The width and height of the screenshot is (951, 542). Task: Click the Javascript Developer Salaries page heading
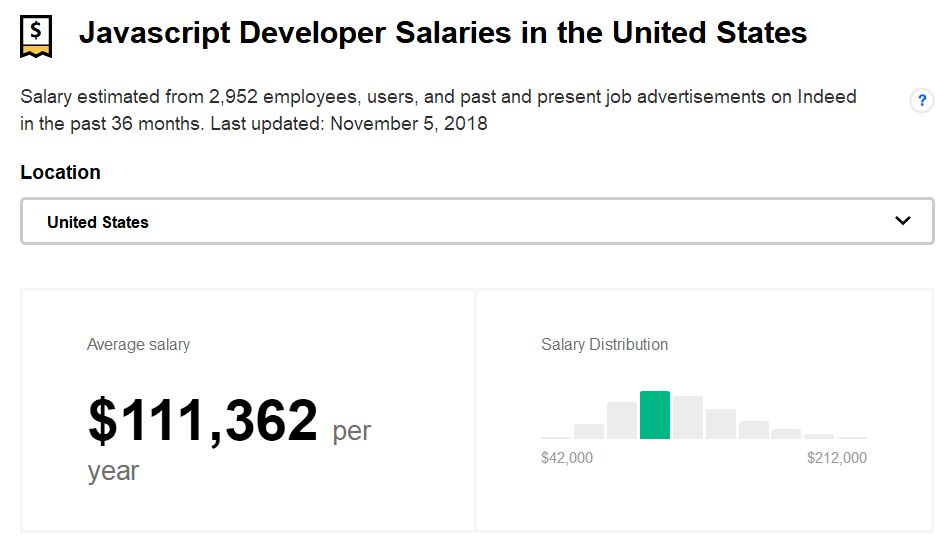point(442,33)
